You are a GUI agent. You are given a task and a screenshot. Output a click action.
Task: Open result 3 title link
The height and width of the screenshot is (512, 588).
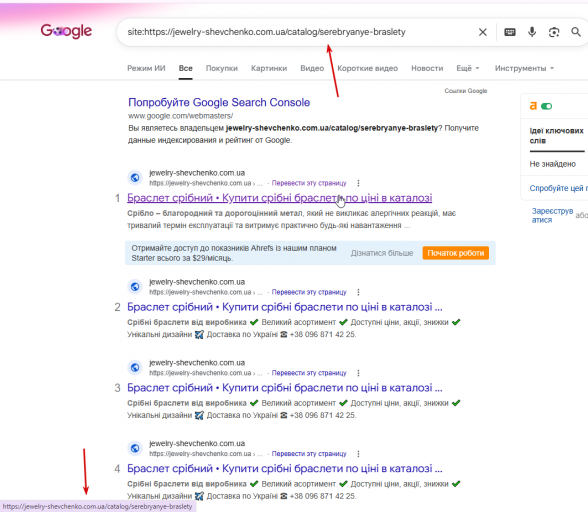[285, 387]
